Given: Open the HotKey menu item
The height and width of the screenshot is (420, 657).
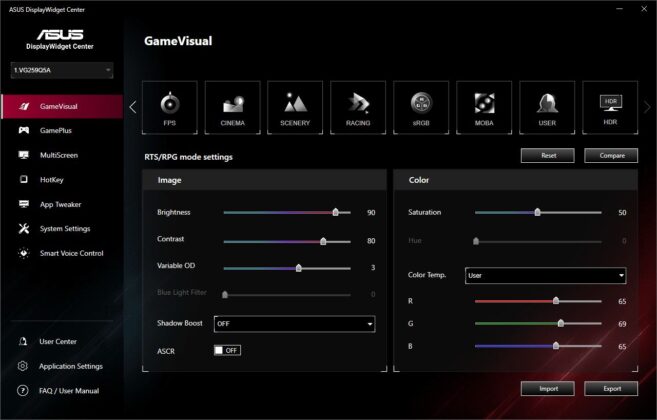Looking at the screenshot, I should pyautogui.click(x=62, y=179).
